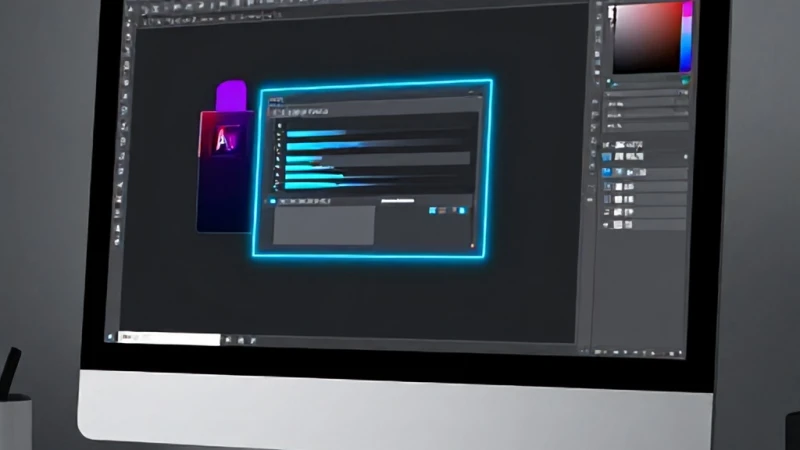Click the white progress line in glowing panel
This screenshot has height=450, width=800.
point(397,201)
